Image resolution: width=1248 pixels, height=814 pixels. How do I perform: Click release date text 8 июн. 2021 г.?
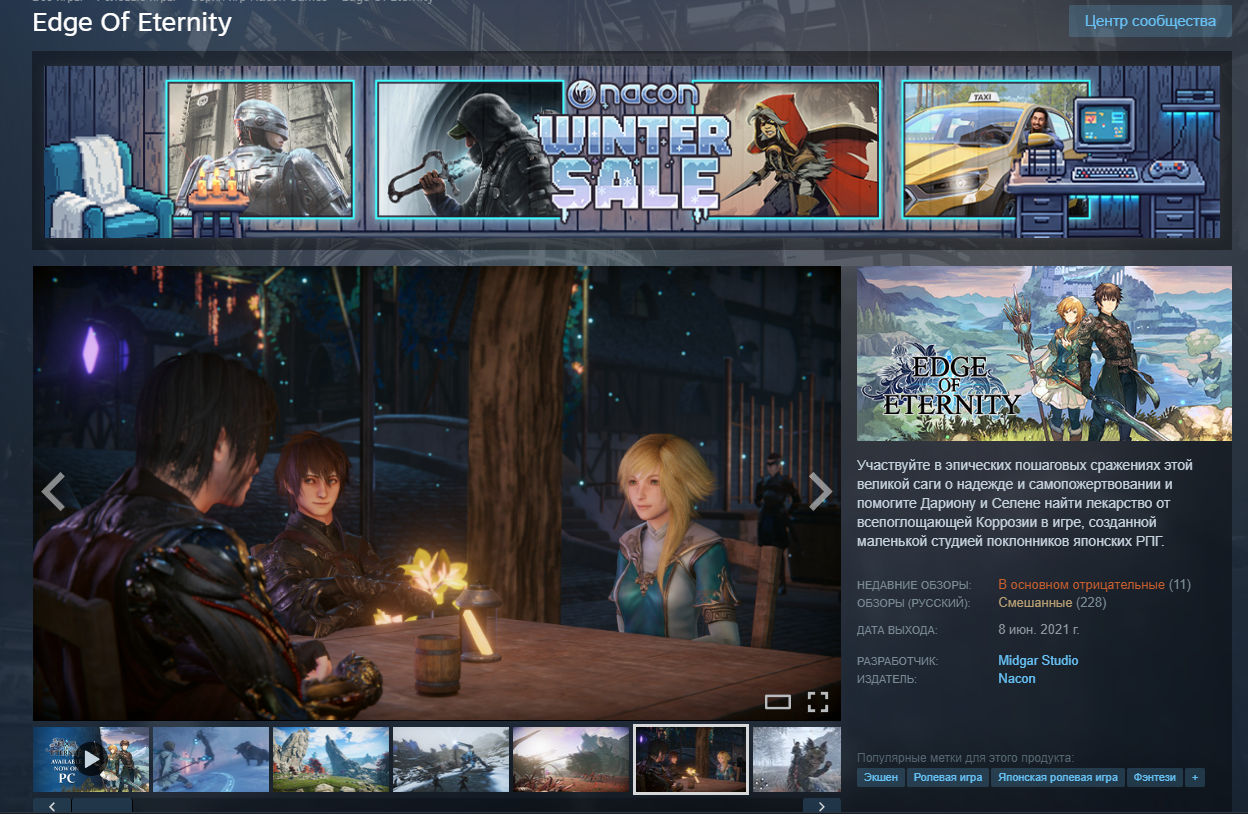1039,631
